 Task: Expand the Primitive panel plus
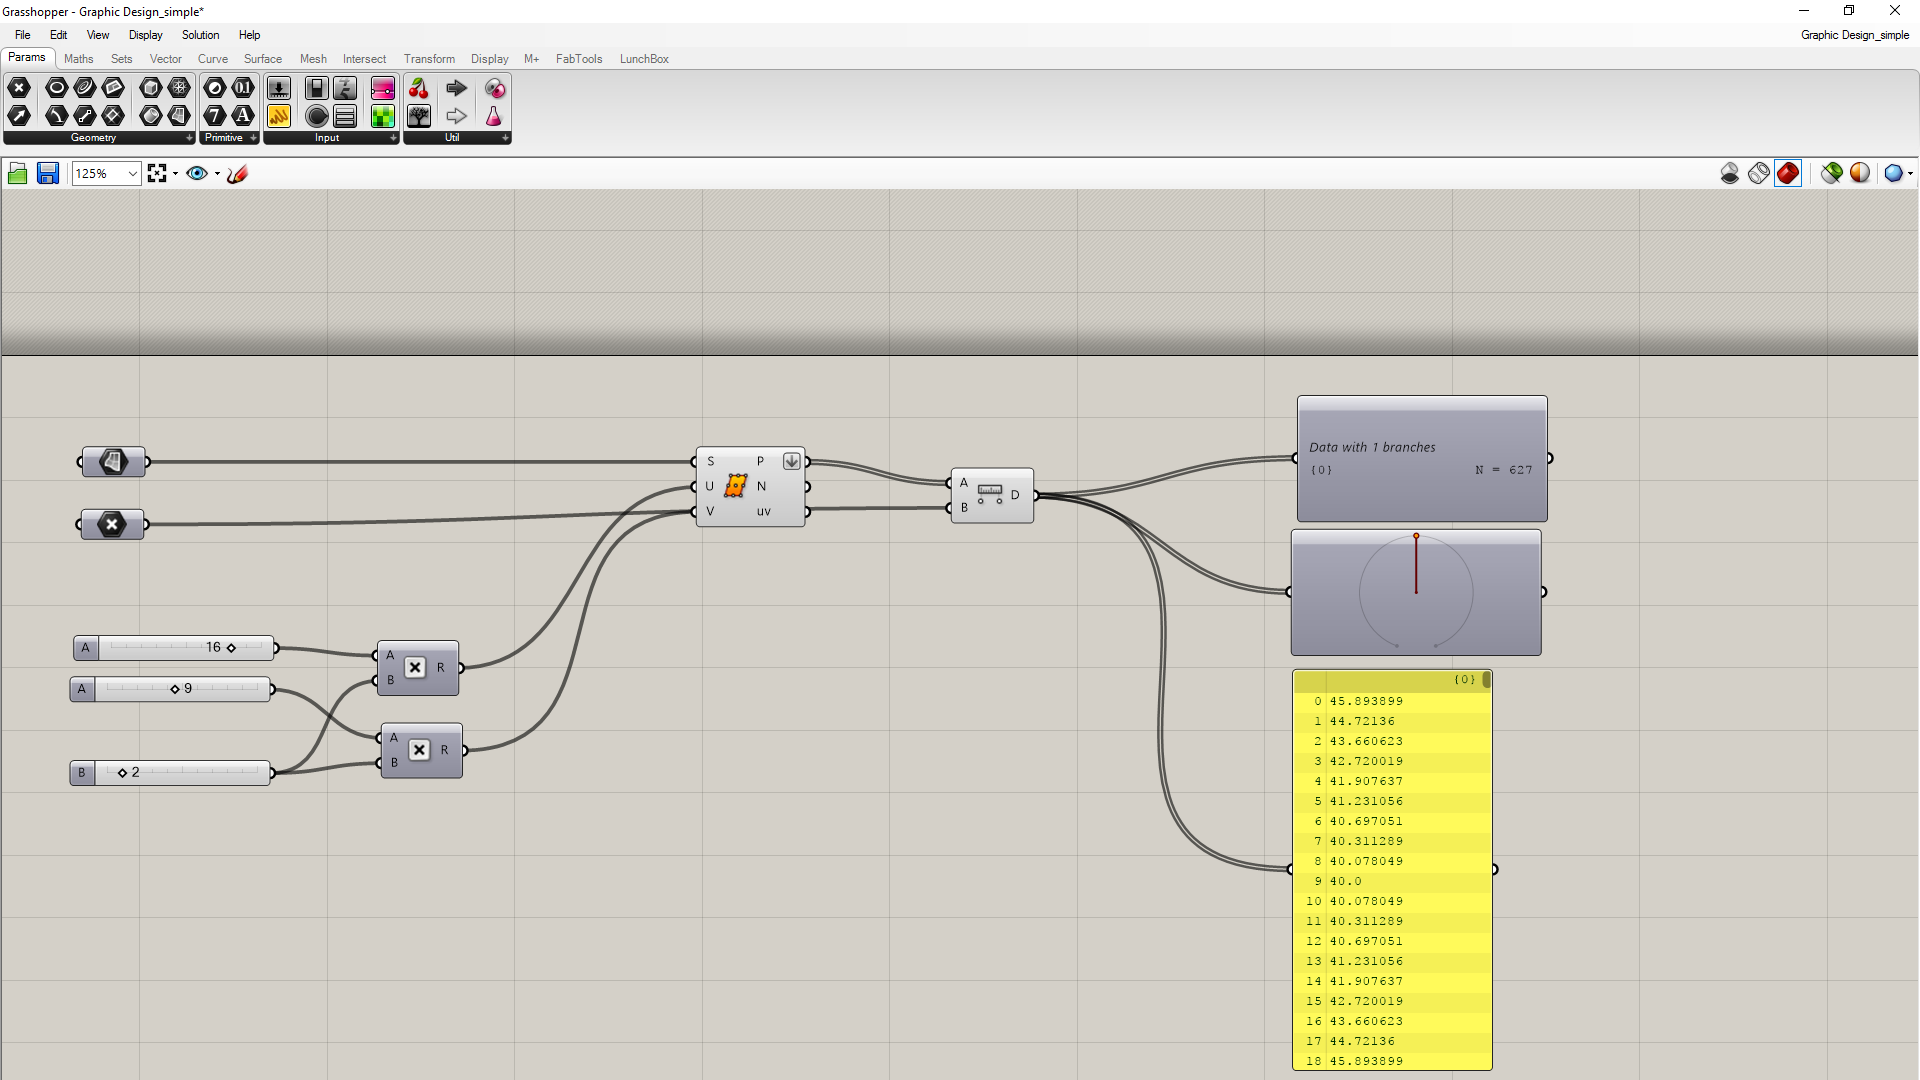click(x=254, y=138)
